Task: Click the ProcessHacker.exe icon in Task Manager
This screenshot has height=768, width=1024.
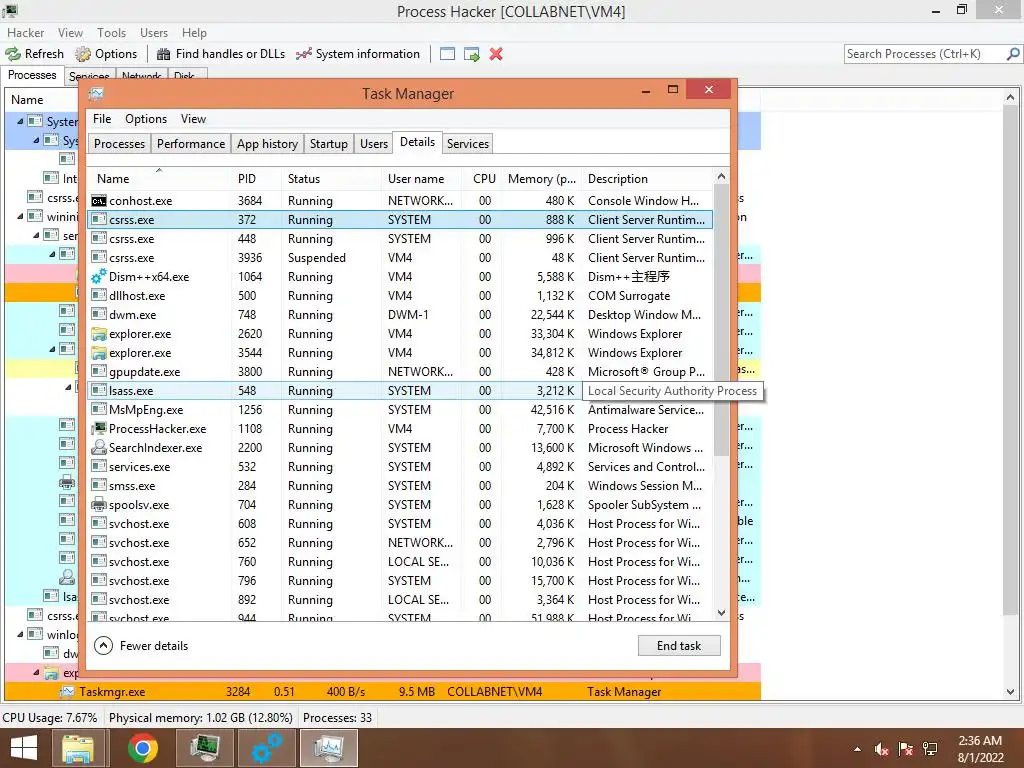Action: click(99, 428)
